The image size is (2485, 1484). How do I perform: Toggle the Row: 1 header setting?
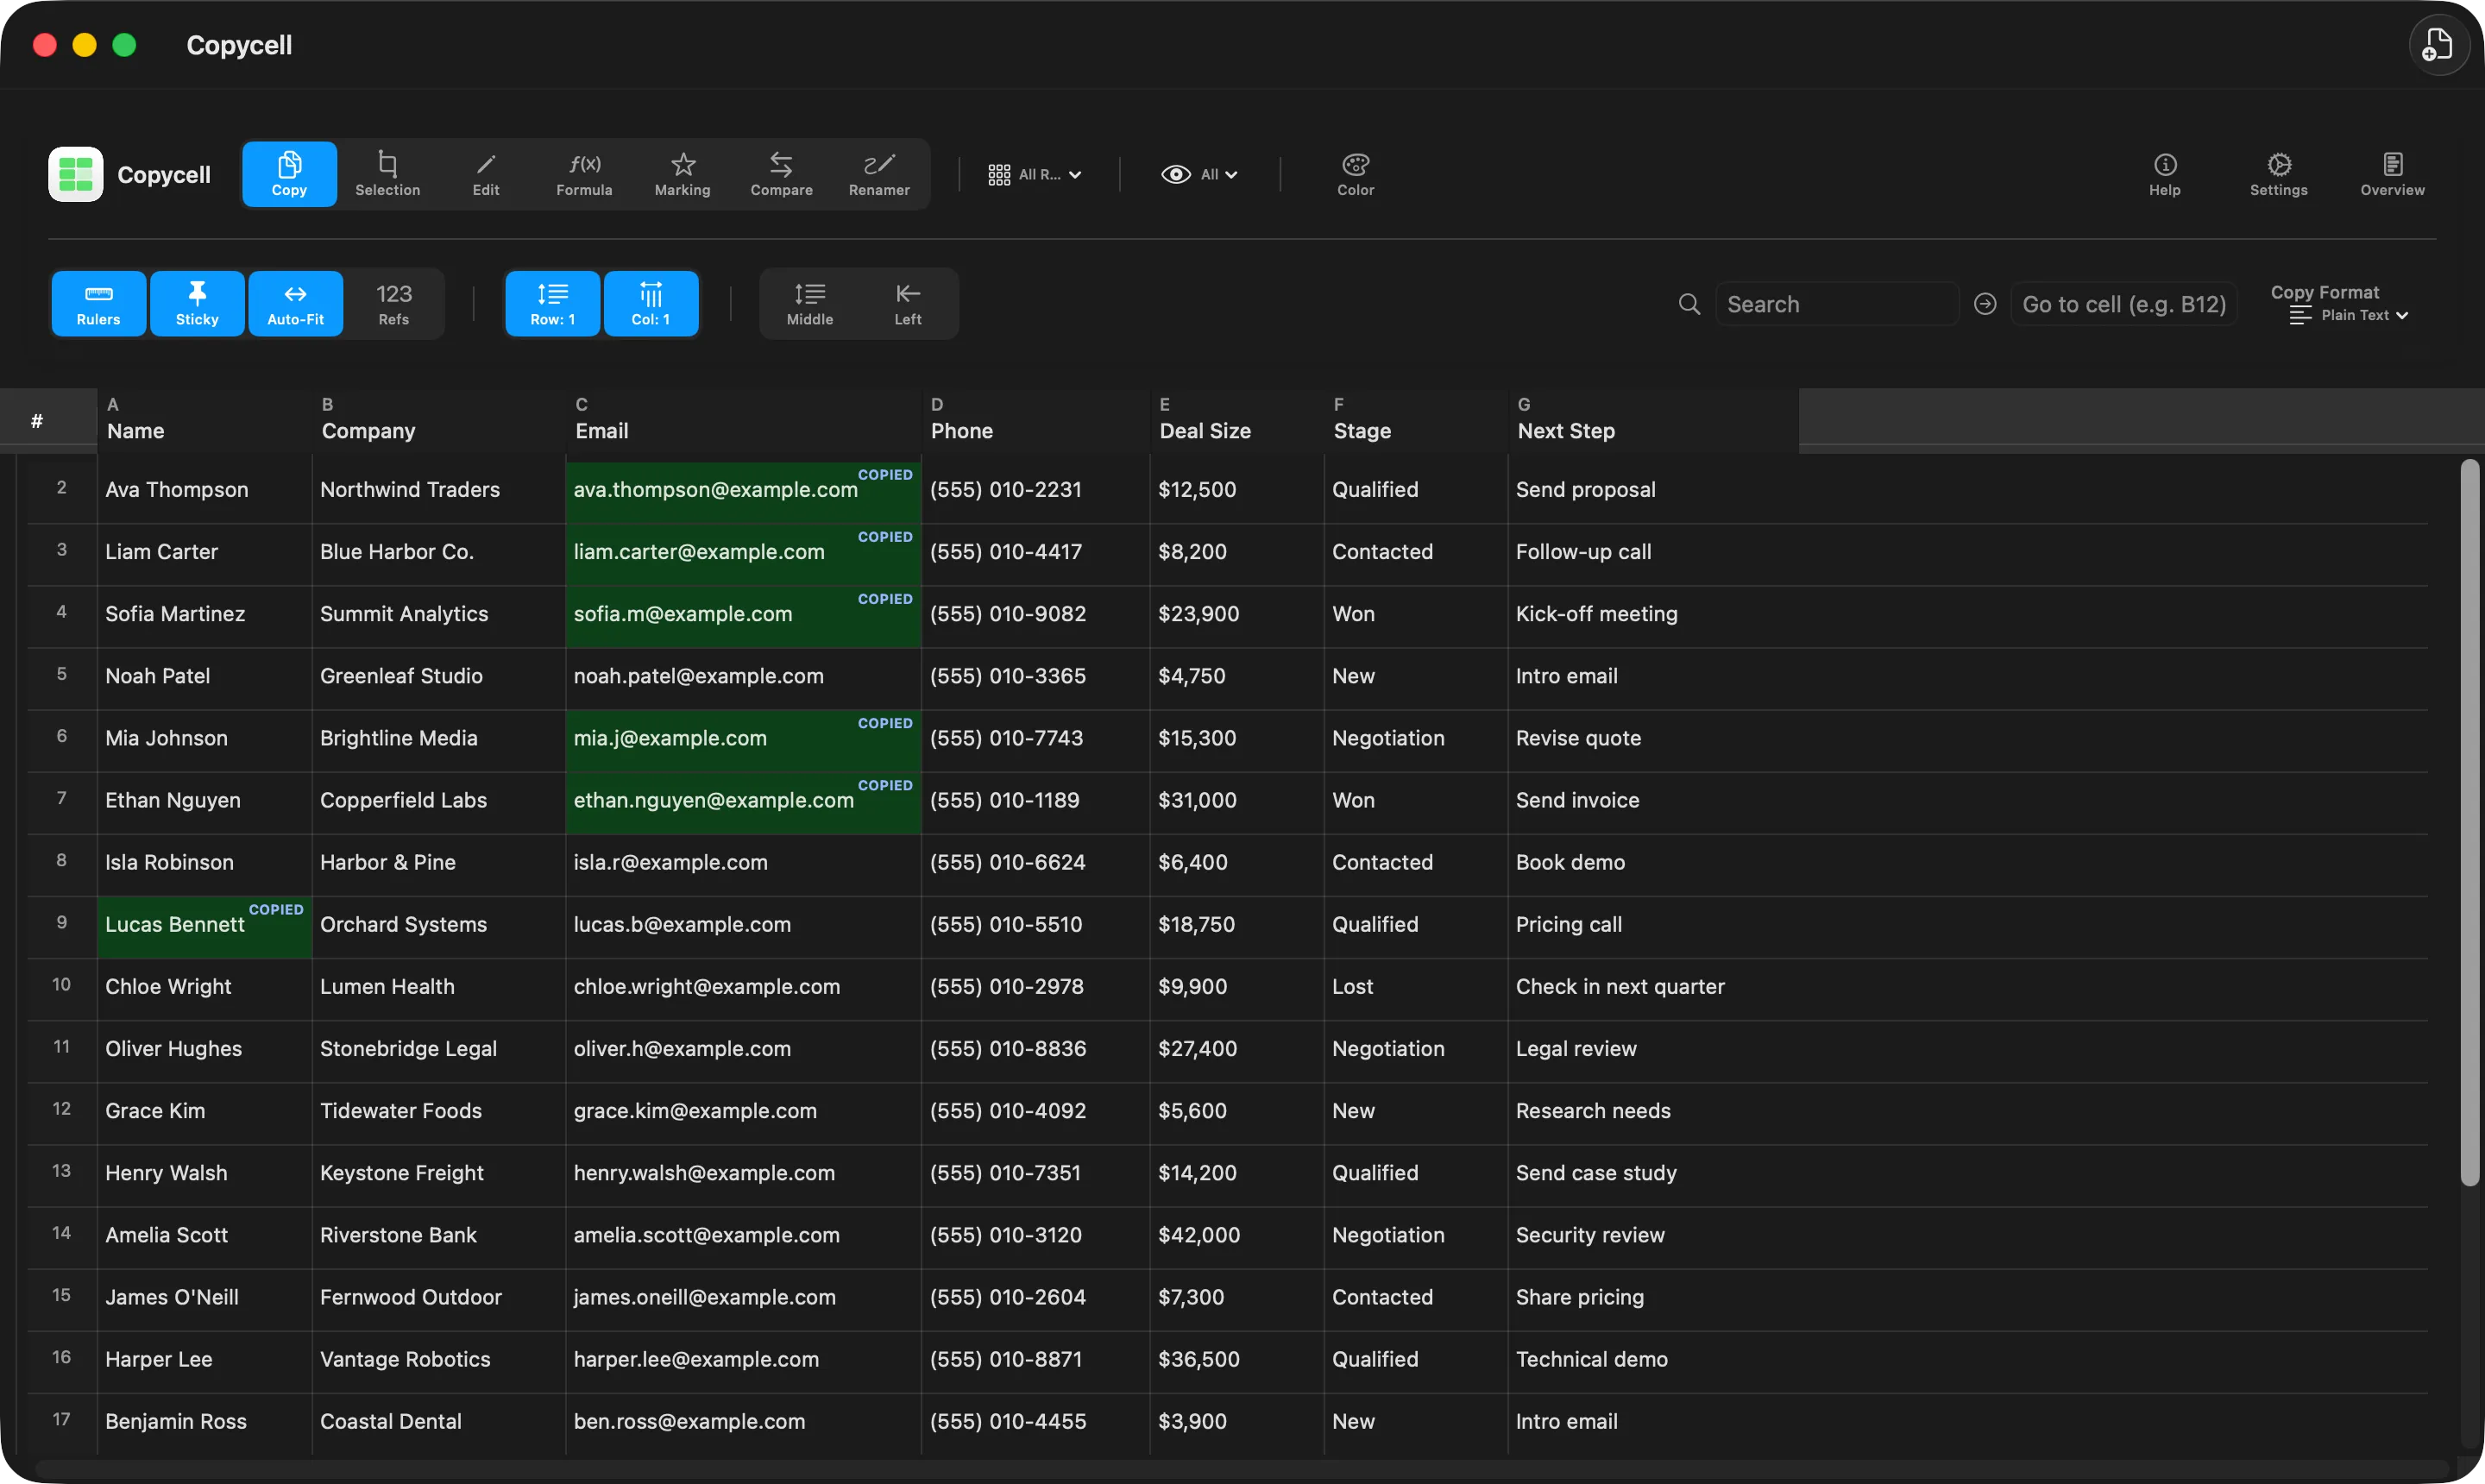pyautogui.click(x=552, y=304)
